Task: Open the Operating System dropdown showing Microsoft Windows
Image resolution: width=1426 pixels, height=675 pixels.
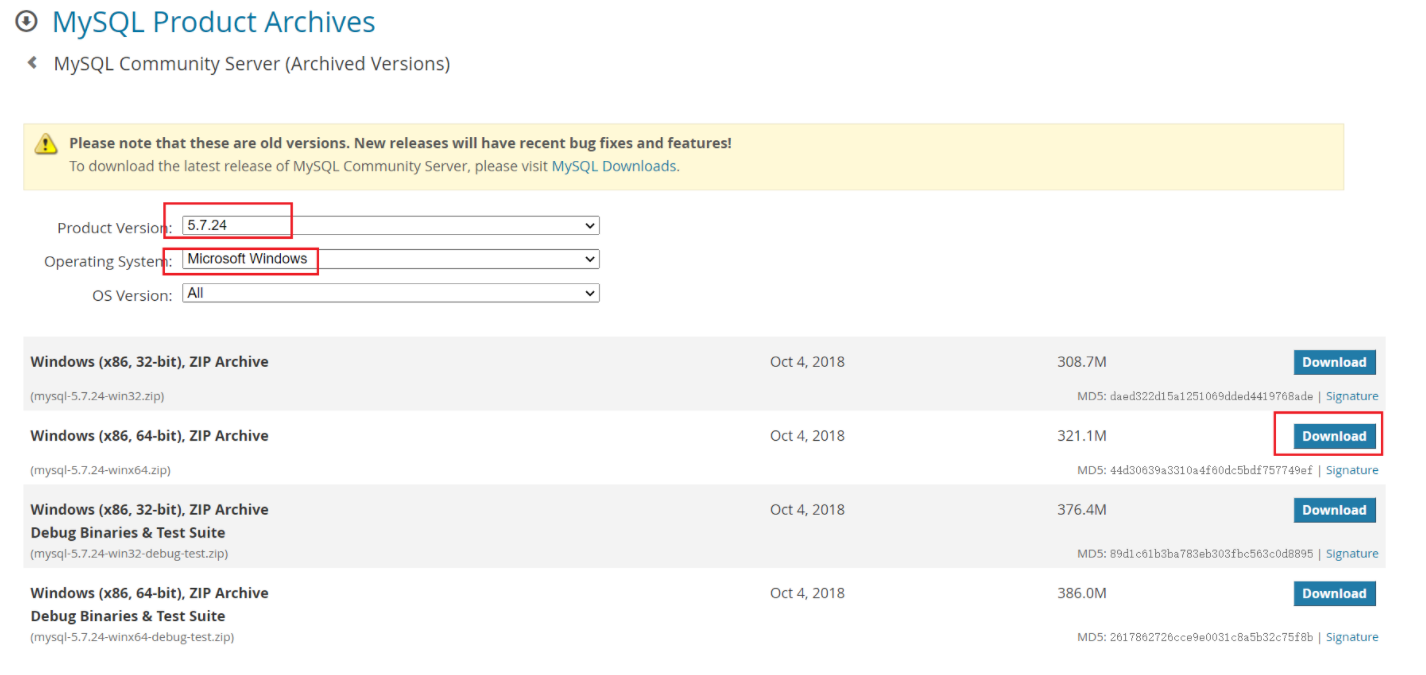Action: pyautogui.click(x=391, y=259)
